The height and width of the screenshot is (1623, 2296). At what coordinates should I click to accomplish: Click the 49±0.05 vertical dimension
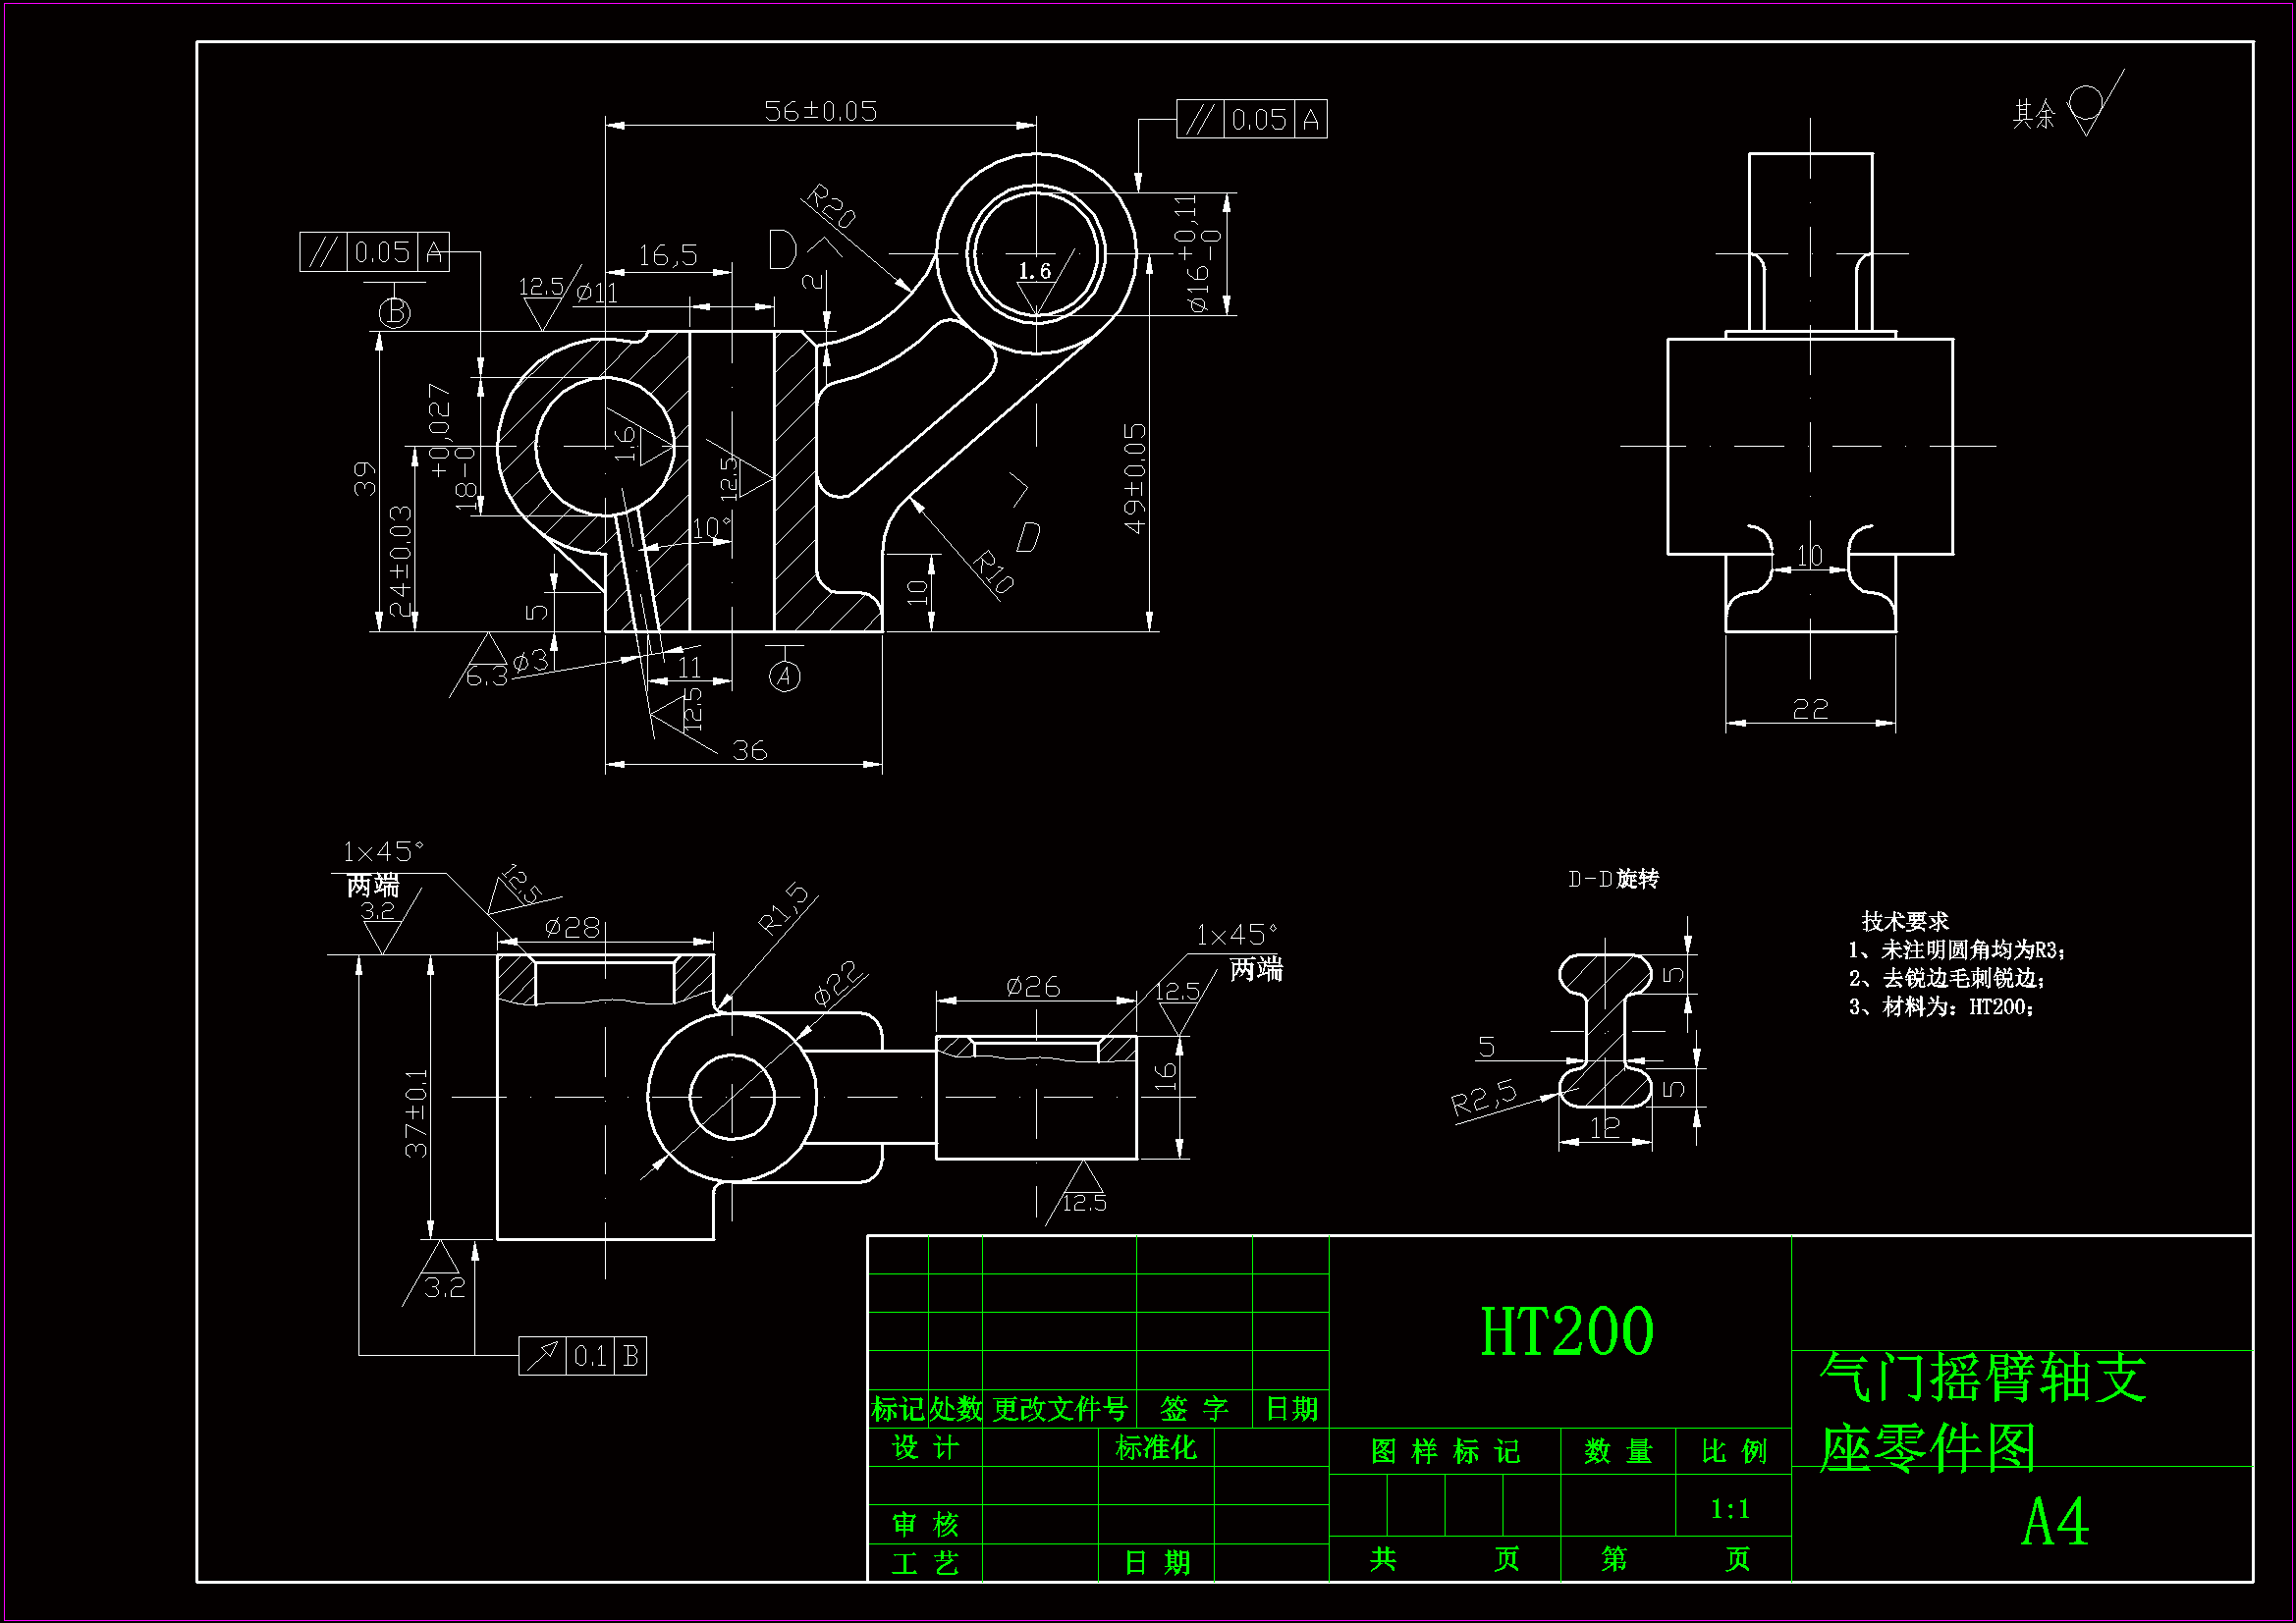(1135, 478)
